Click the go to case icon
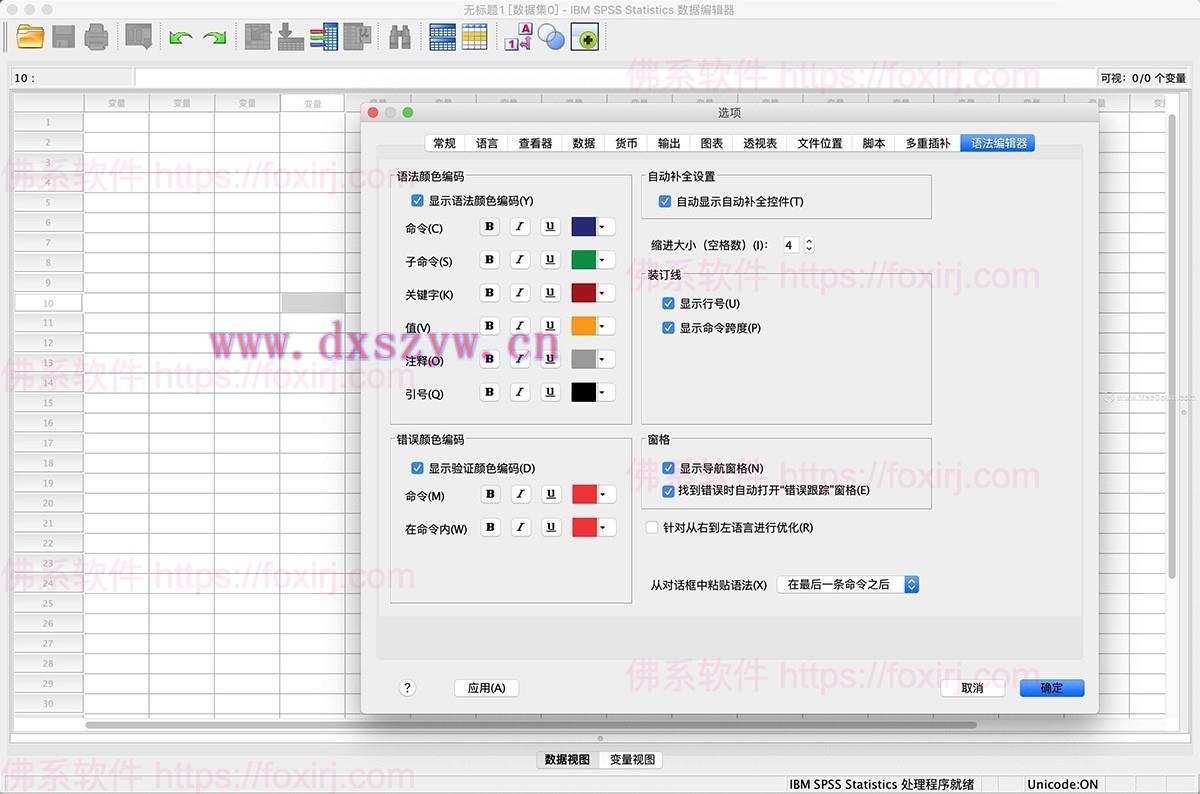The image size is (1200, 794). 258,38
